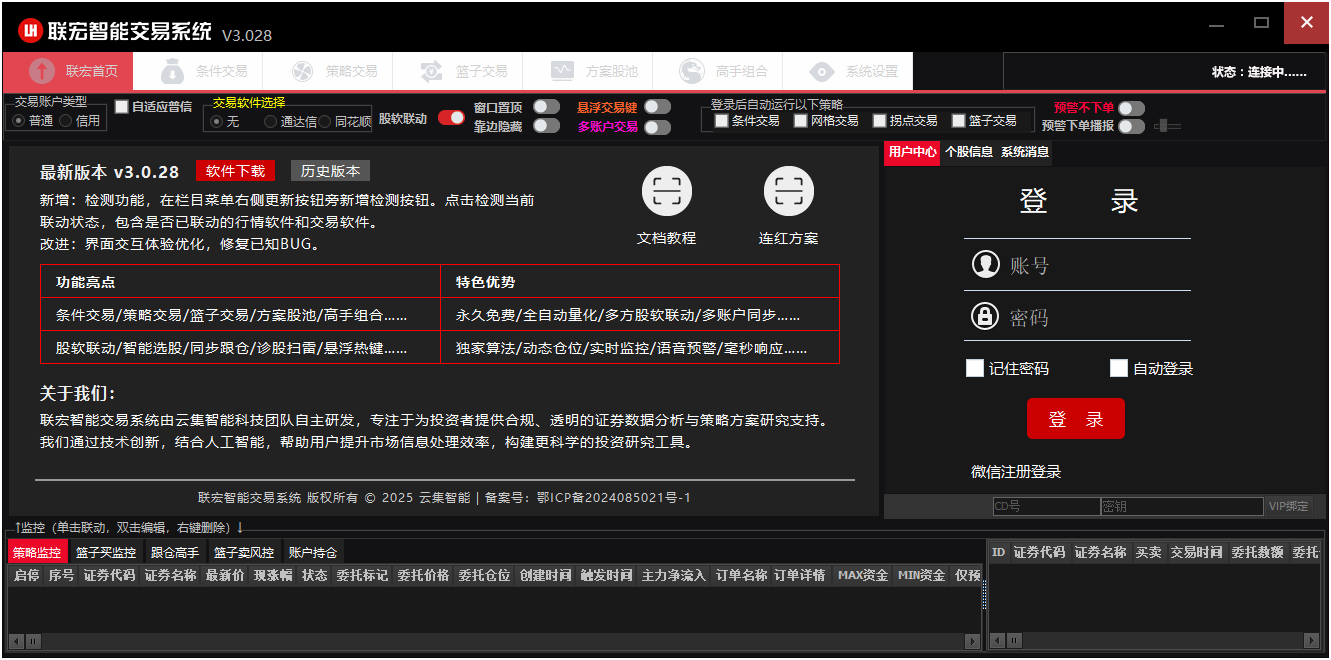
Task: Switch to the 个股信息 tab
Action: 968,152
